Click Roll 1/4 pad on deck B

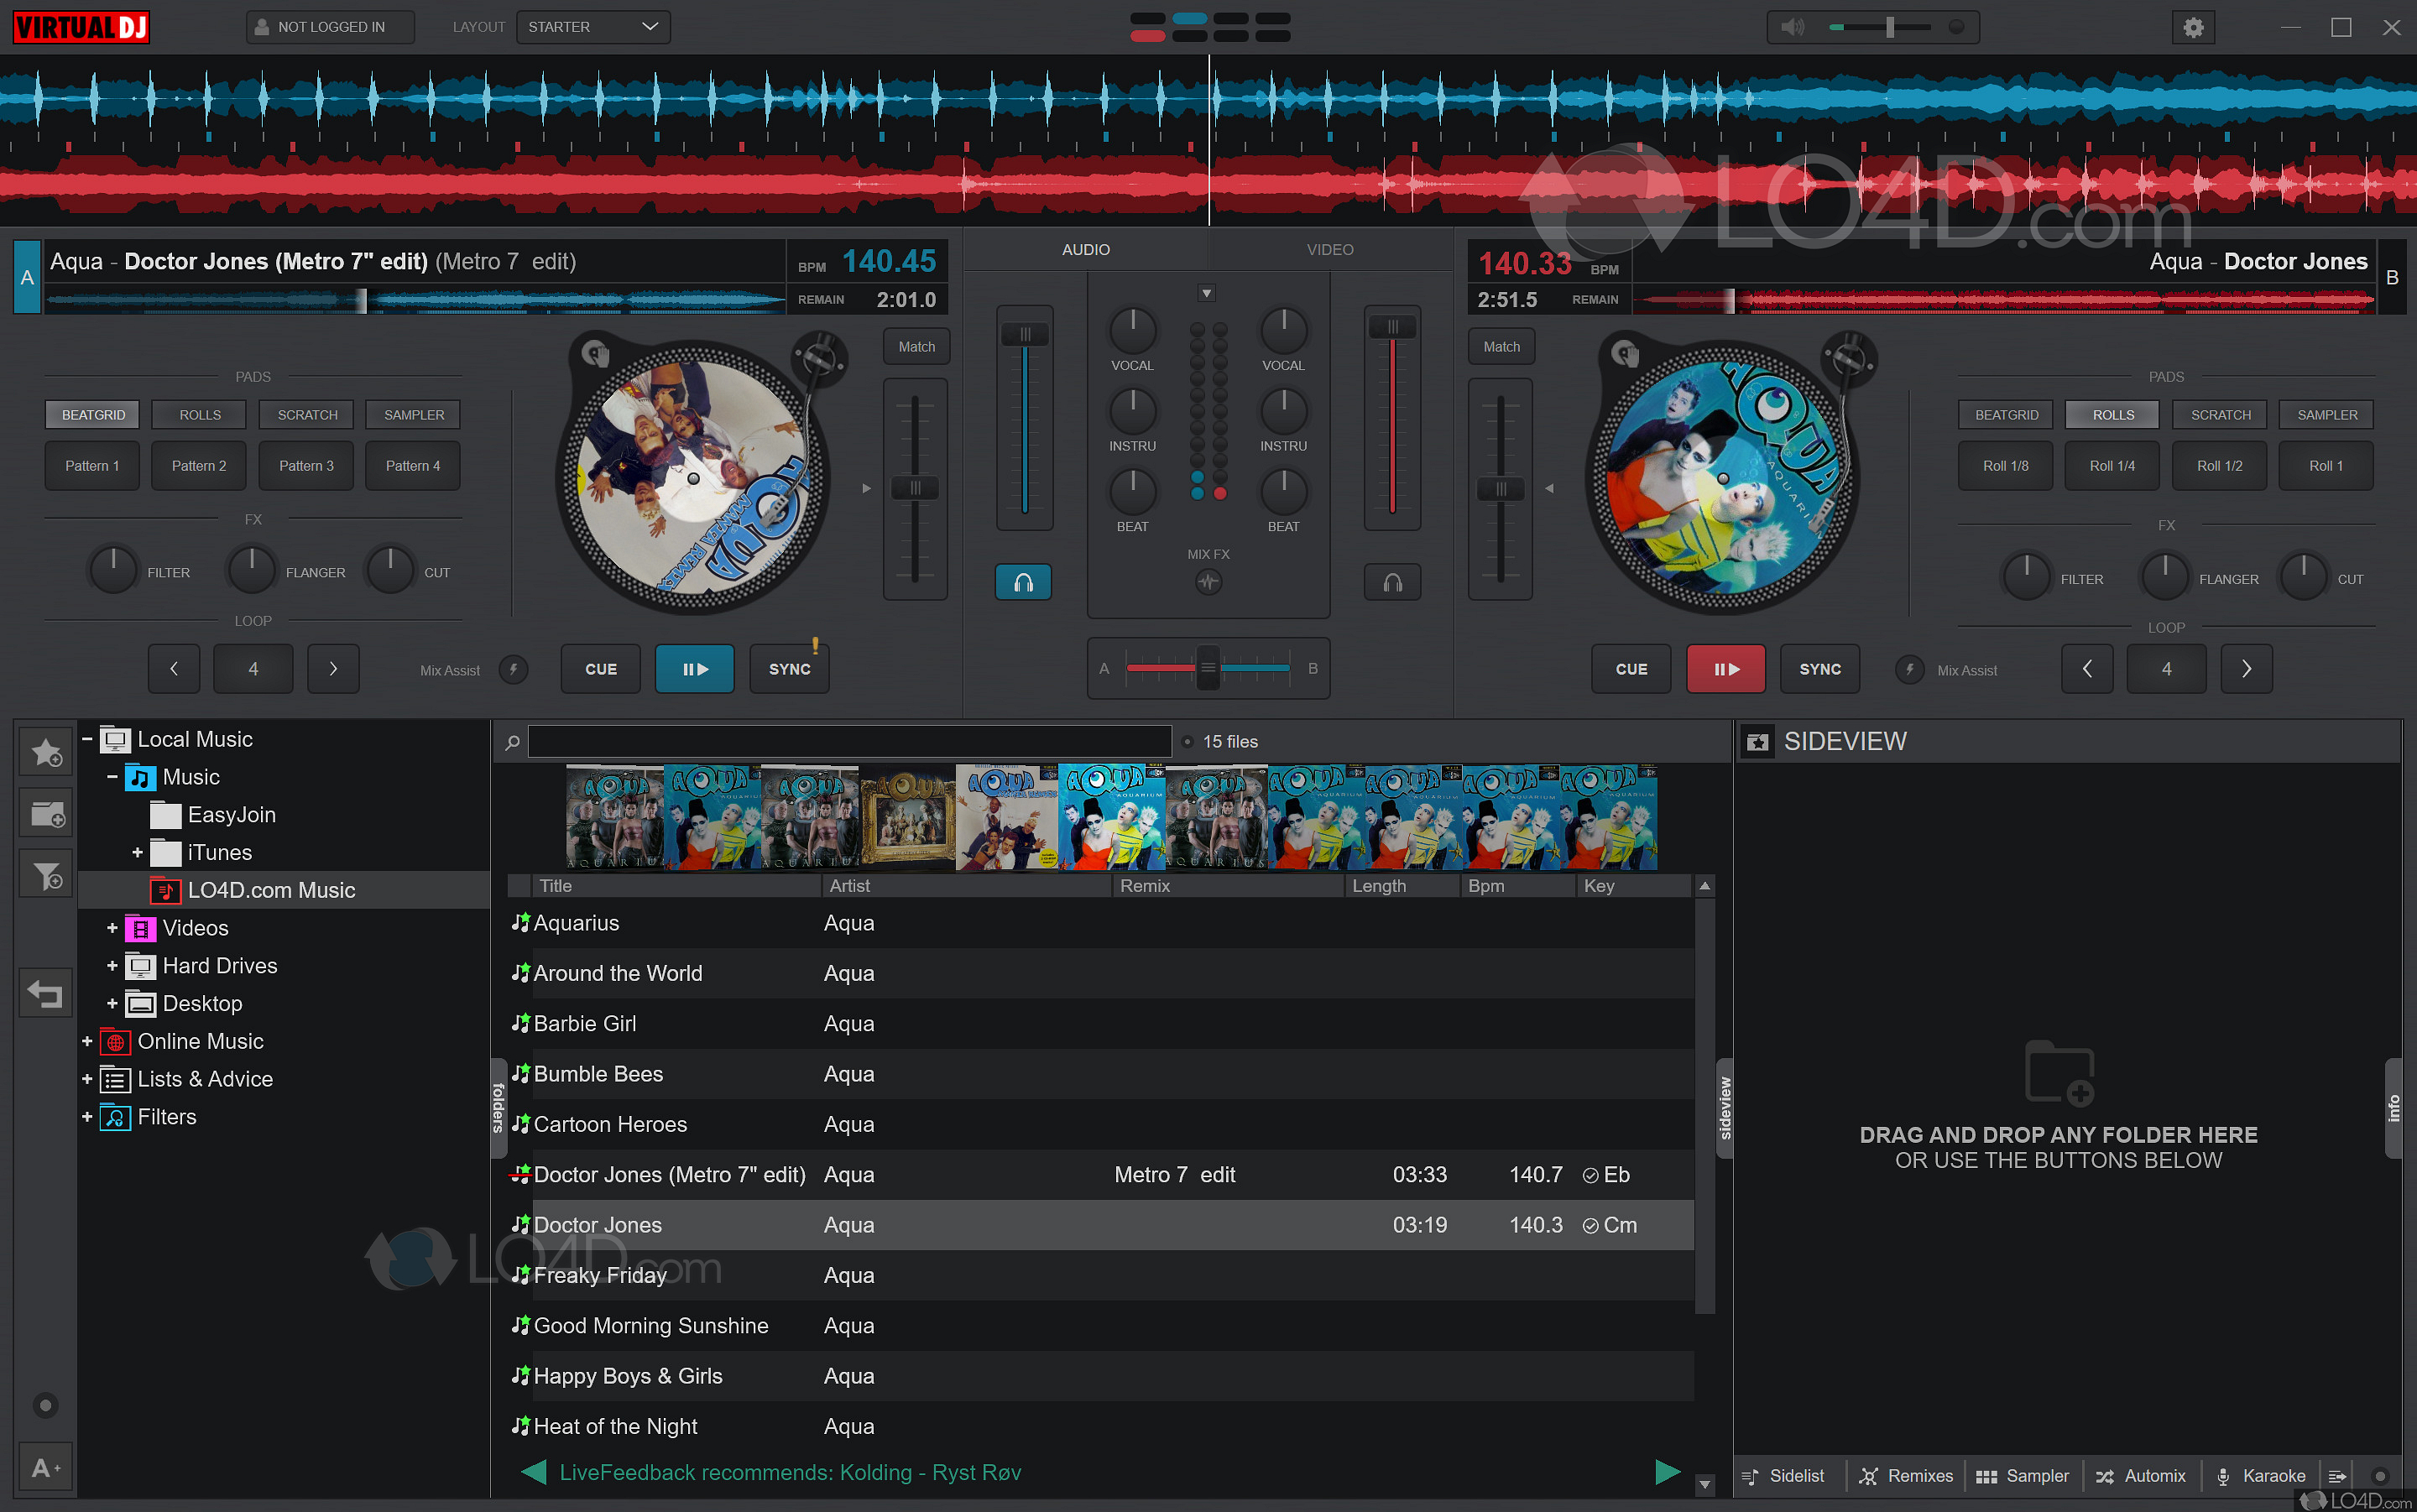2112,466
